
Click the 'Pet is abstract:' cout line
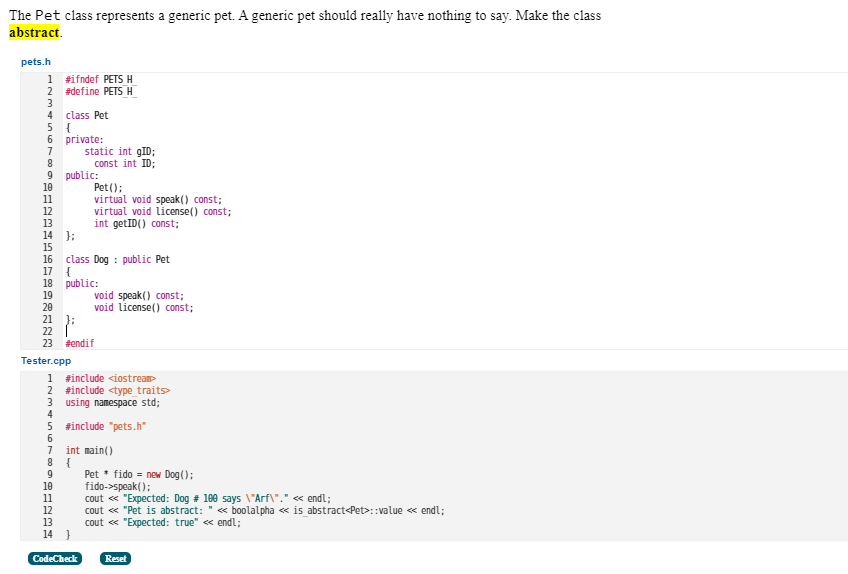[264, 510]
